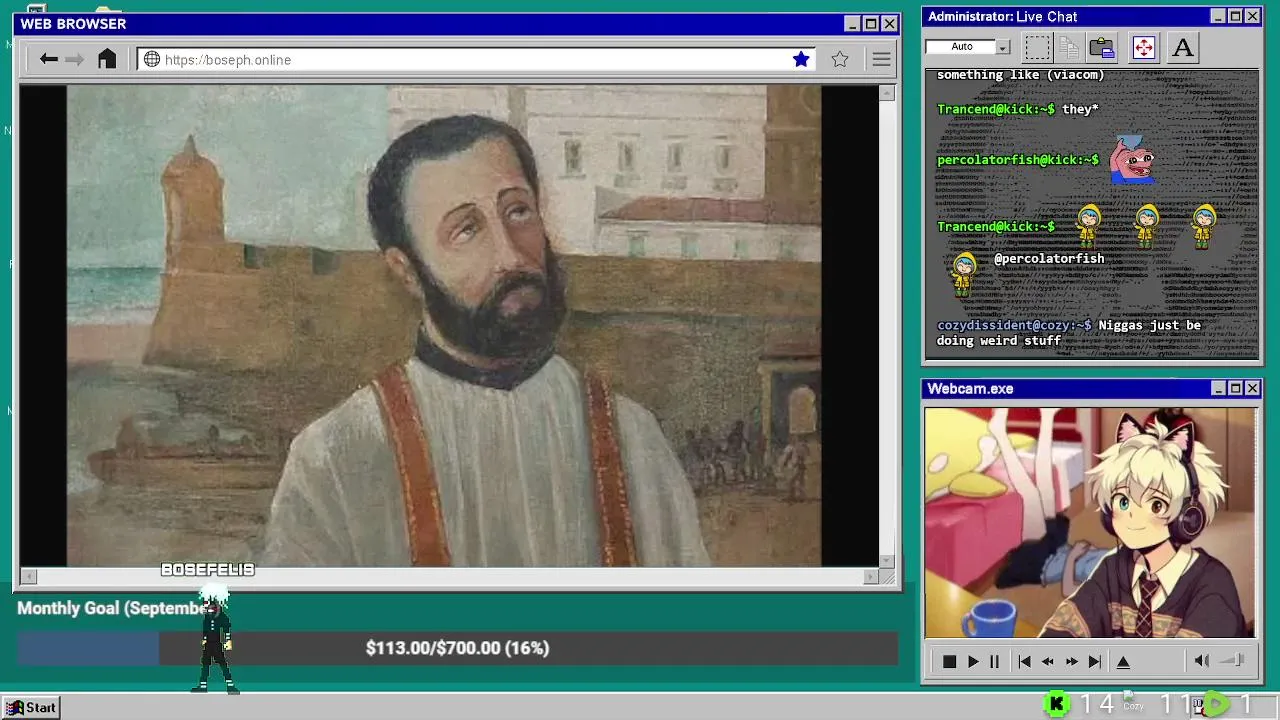Screen dimensions: 1280x720
Task: Click the paste clipboard icon in Live Chat
Action: [x=1102, y=47]
